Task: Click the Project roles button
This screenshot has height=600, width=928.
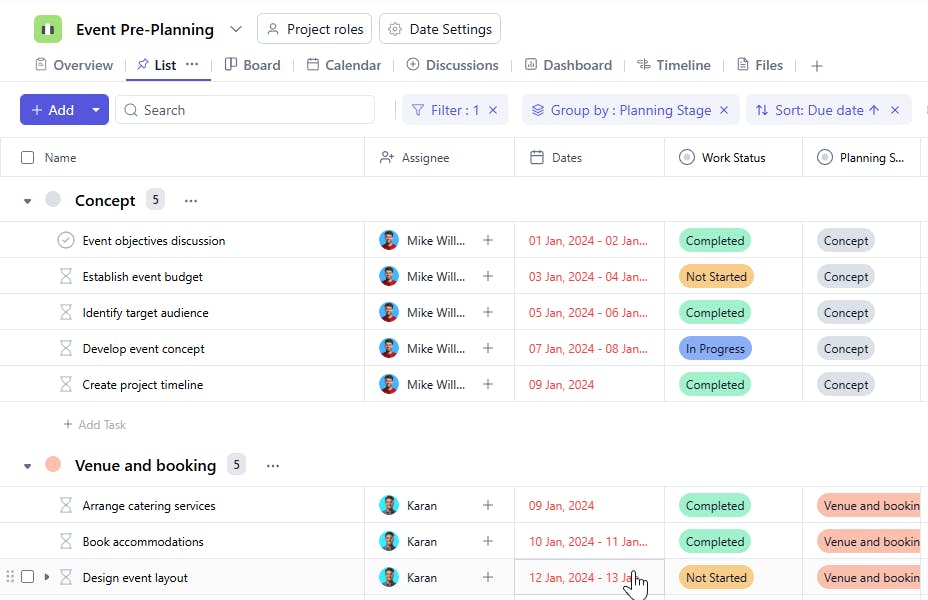Action: pos(314,29)
